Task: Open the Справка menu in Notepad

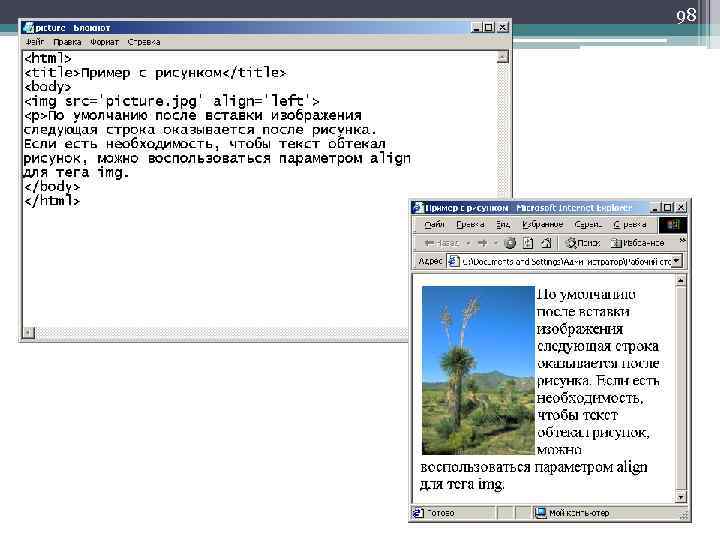Action: [x=144, y=42]
